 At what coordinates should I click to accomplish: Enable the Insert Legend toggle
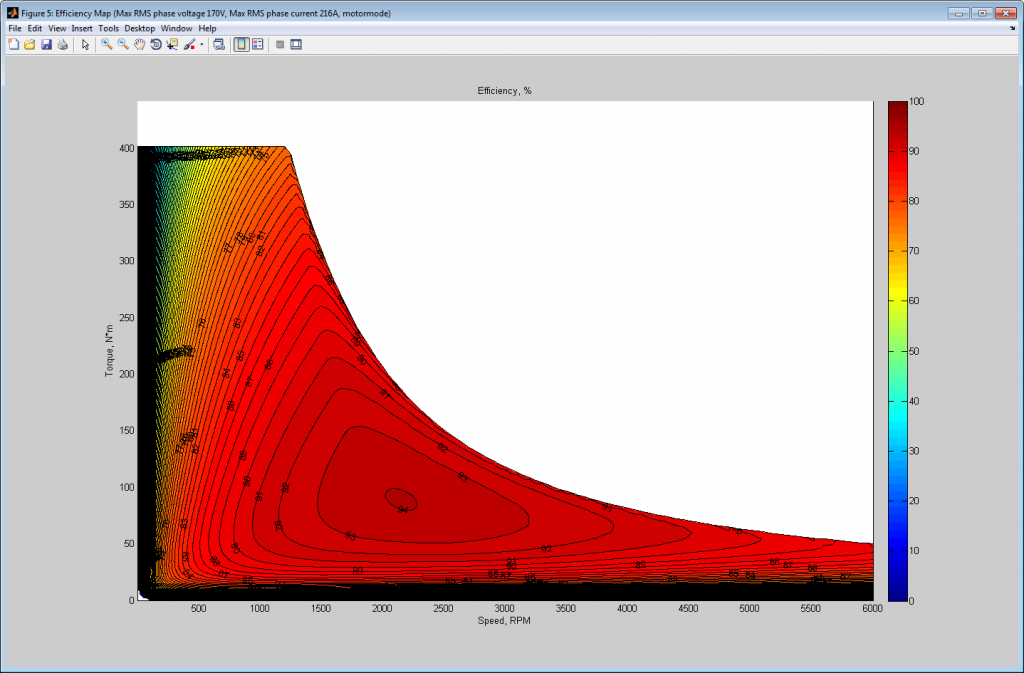pos(257,44)
